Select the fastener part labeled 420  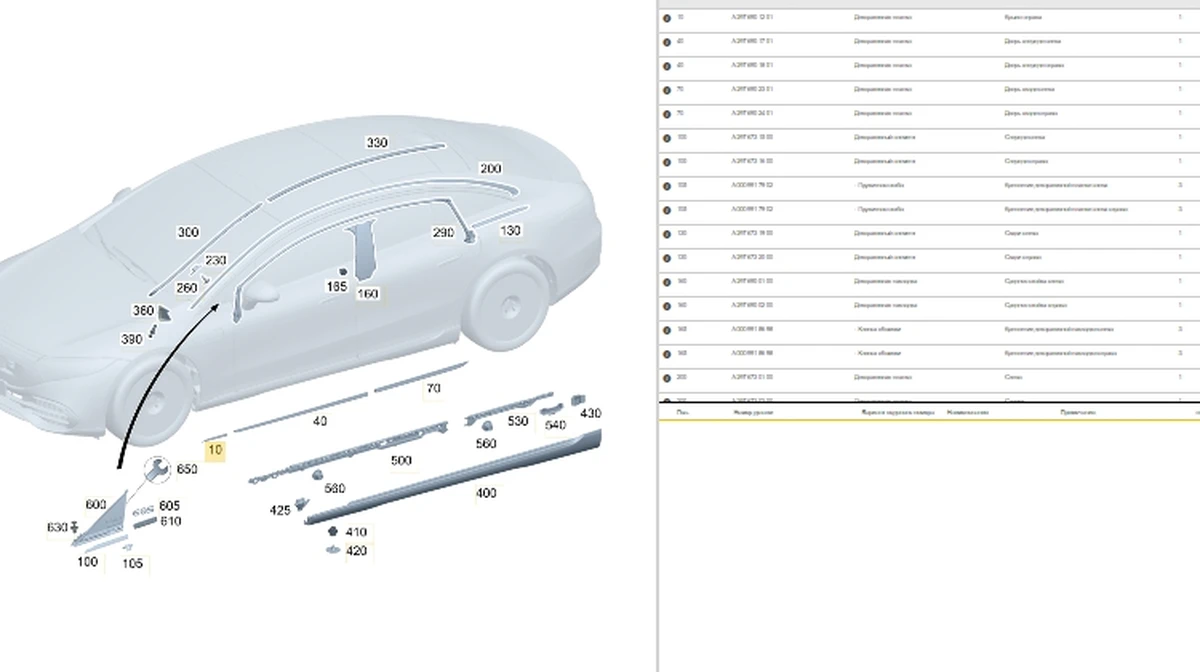coord(331,549)
